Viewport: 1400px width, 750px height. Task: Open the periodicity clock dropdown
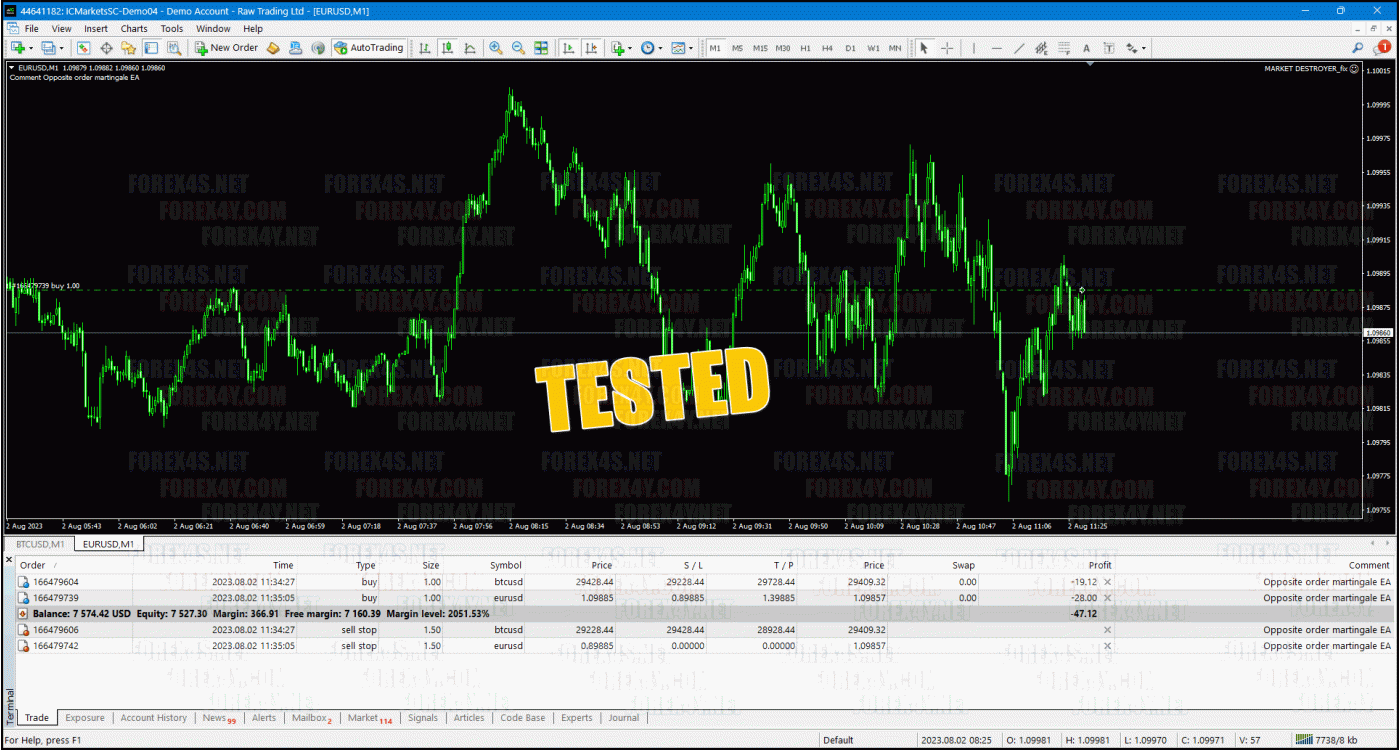(659, 47)
